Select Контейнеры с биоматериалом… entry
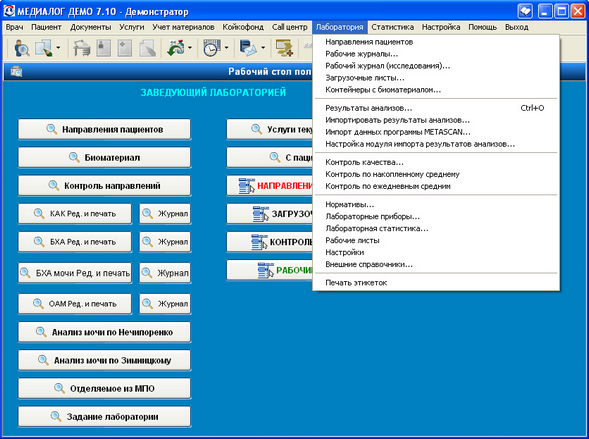The height and width of the screenshot is (439, 589). pos(436,90)
